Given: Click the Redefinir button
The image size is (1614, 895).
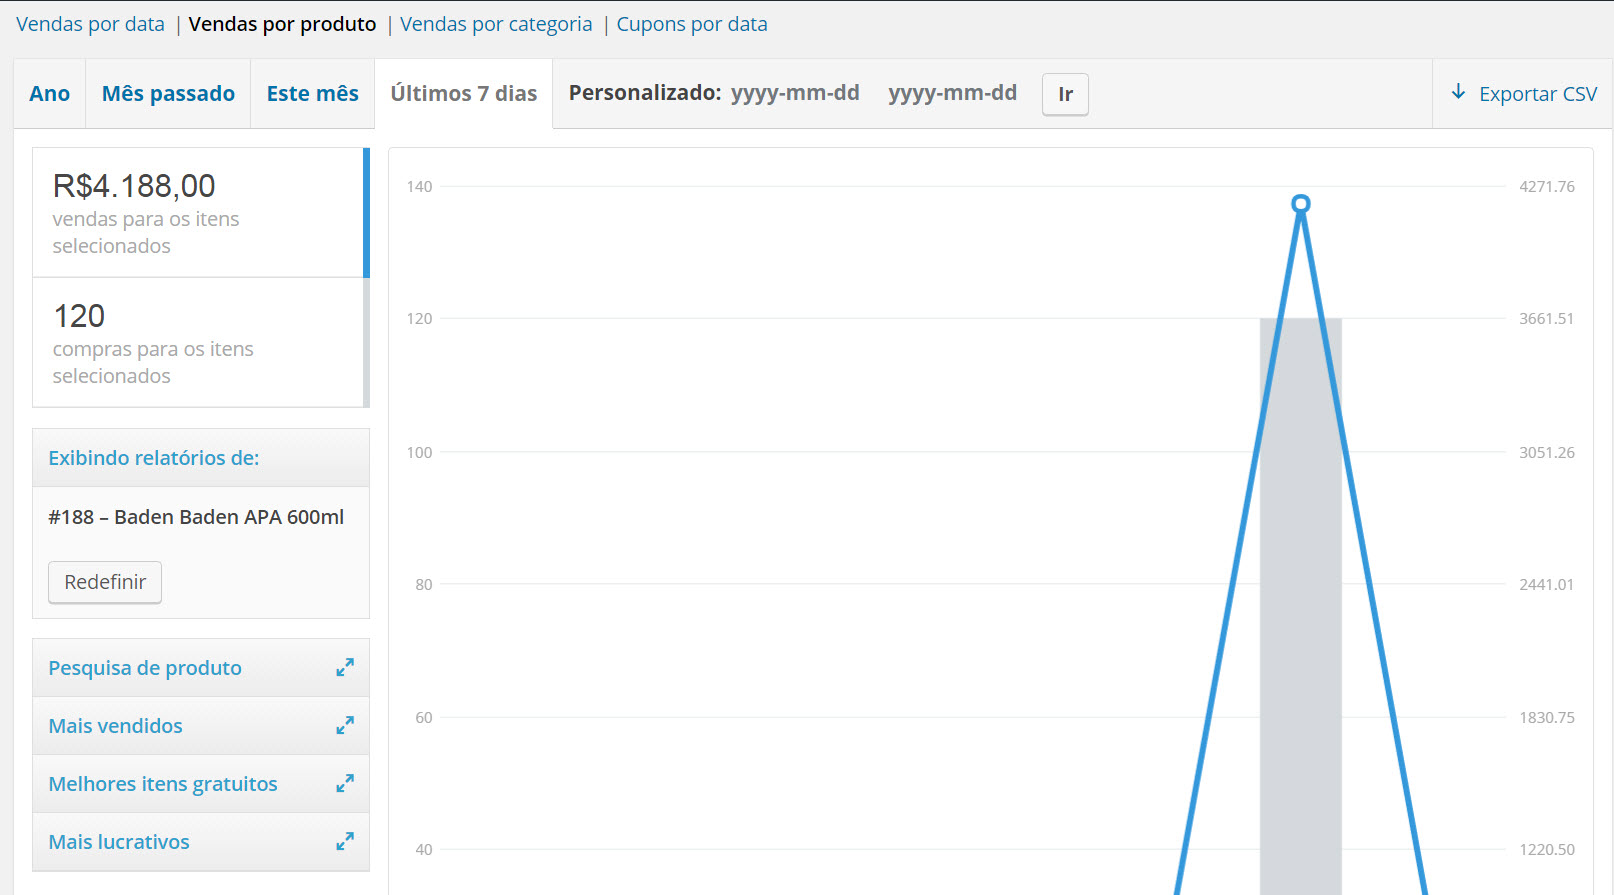Looking at the screenshot, I should click(105, 582).
